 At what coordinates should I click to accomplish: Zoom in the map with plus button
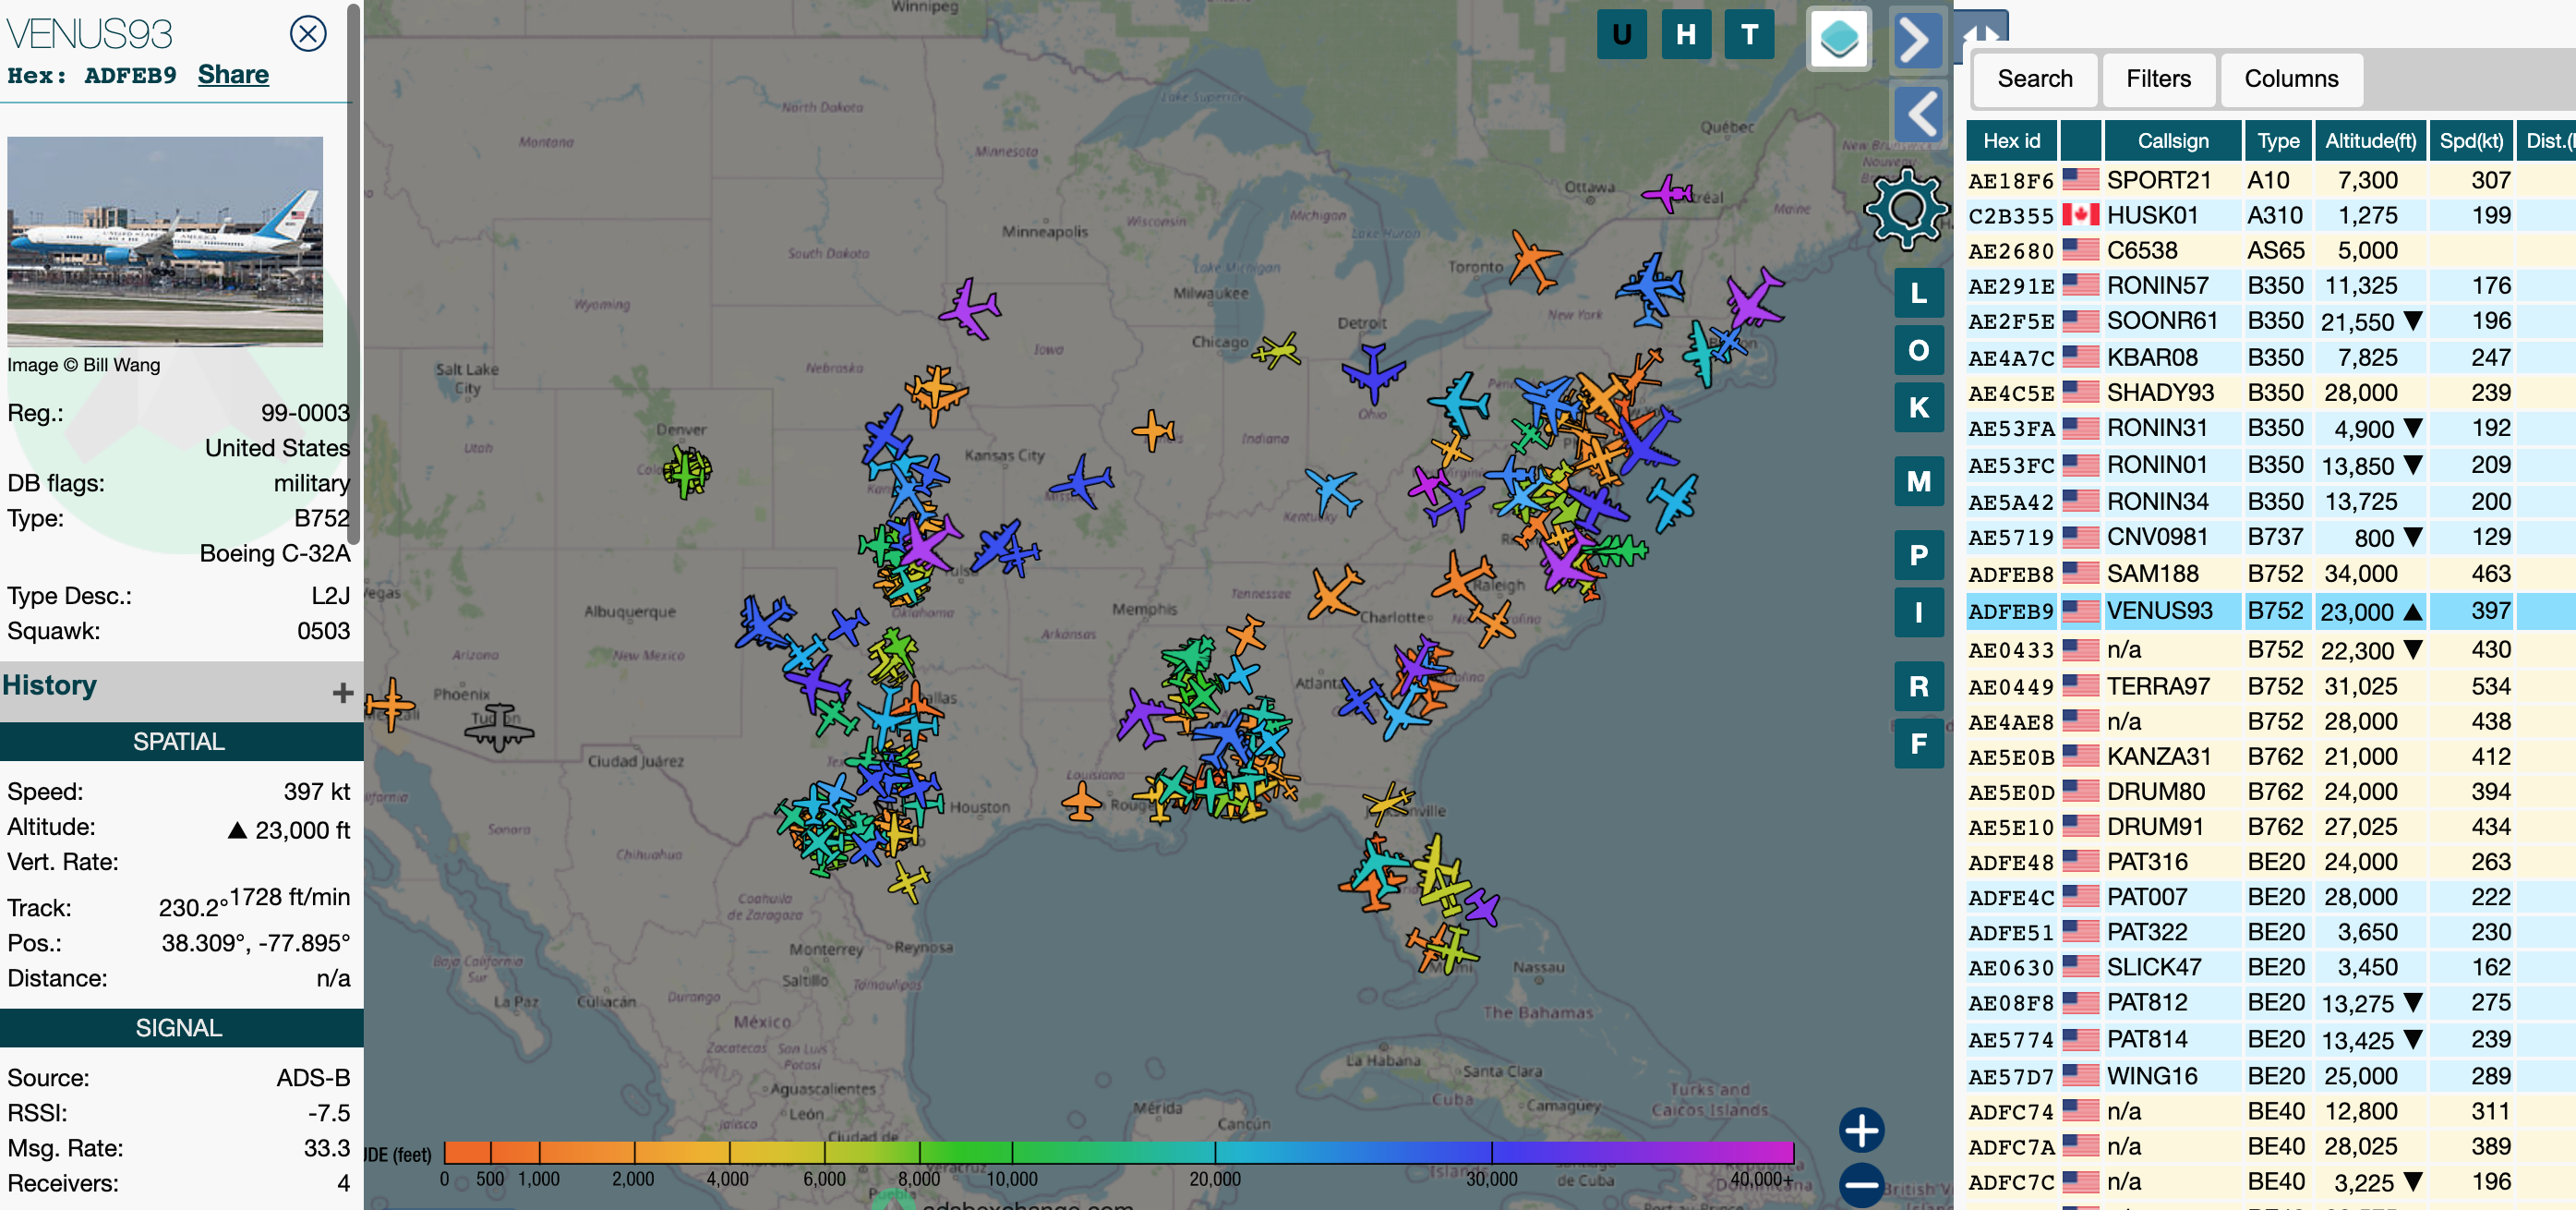coord(1861,1130)
